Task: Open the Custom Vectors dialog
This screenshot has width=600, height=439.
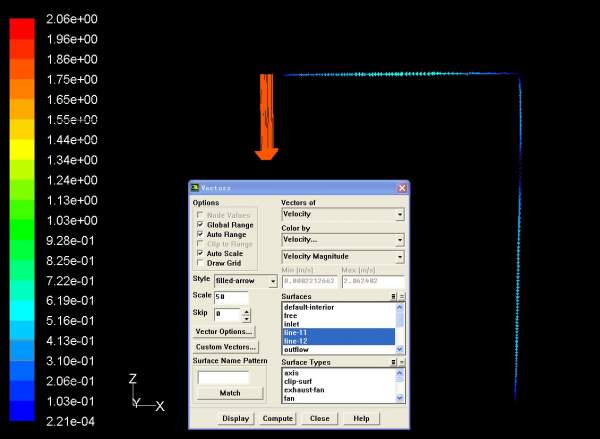Action: 225,347
